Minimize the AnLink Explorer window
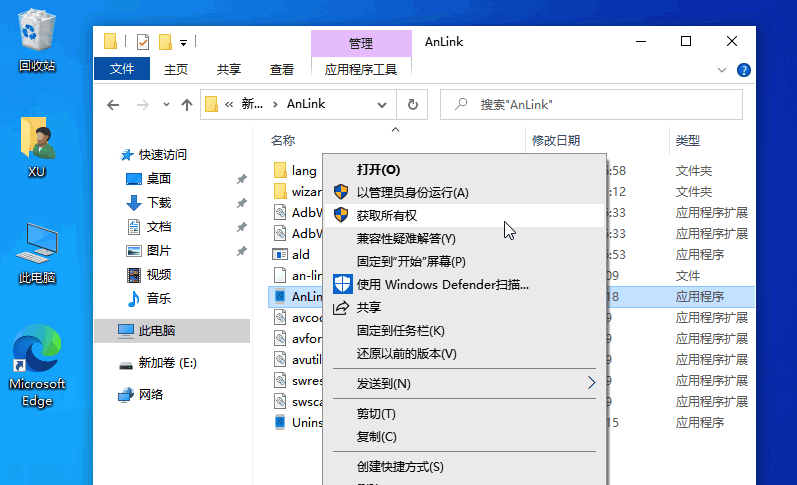Viewport: 797px width, 485px height. click(641, 41)
